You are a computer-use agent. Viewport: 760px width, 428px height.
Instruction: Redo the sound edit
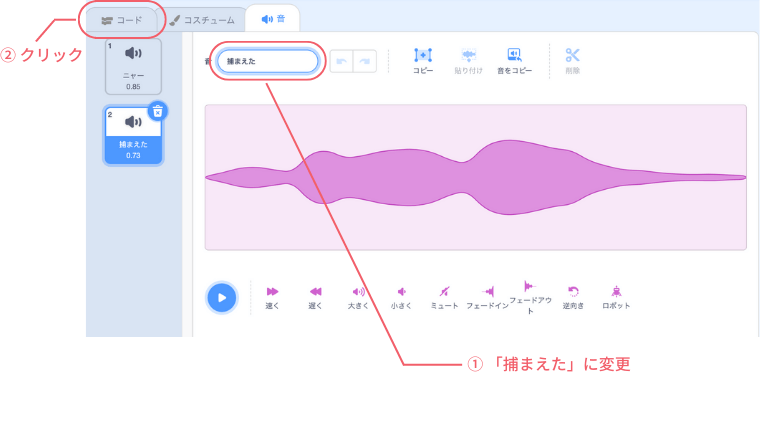pyautogui.click(x=365, y=61)
